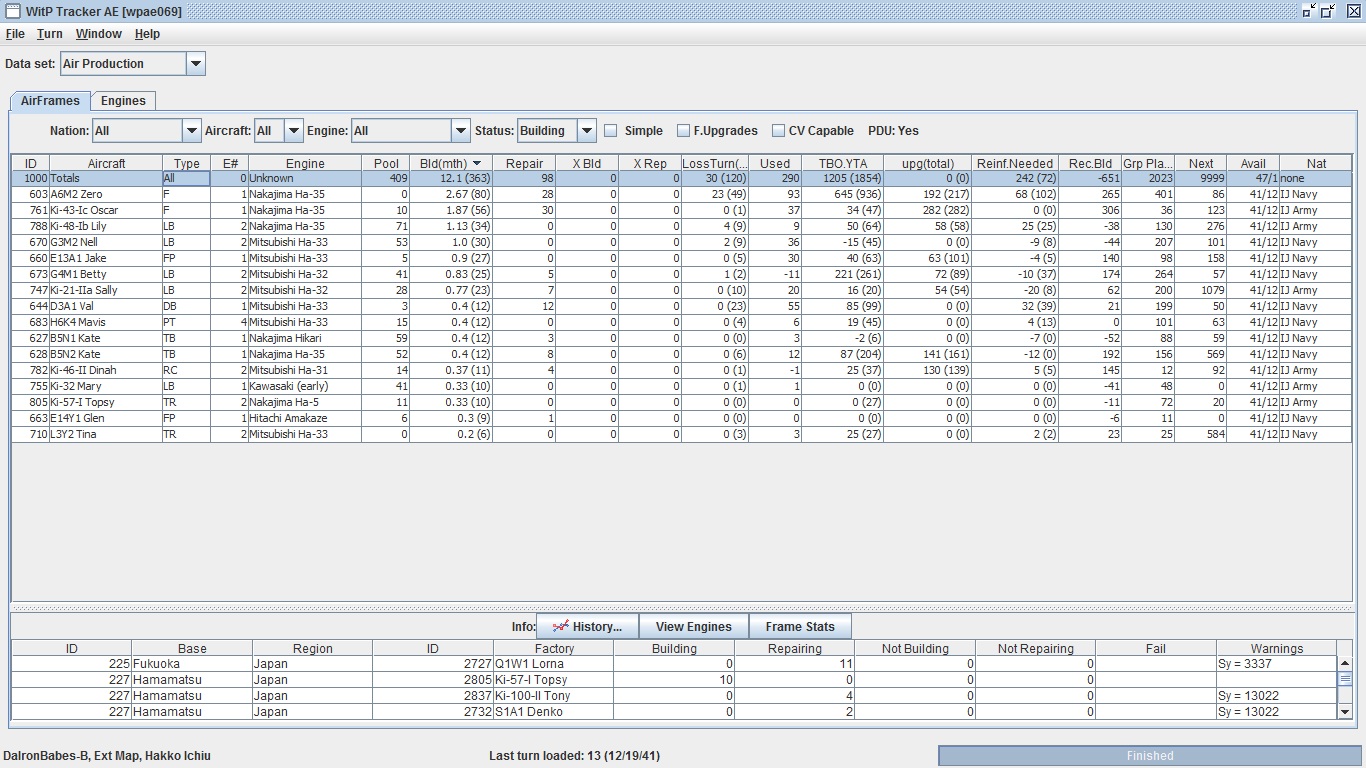This screenshot has height=768, width=1366.
Task: Click the sort arrow in Bld(mth) header
Action: point(477,163)
